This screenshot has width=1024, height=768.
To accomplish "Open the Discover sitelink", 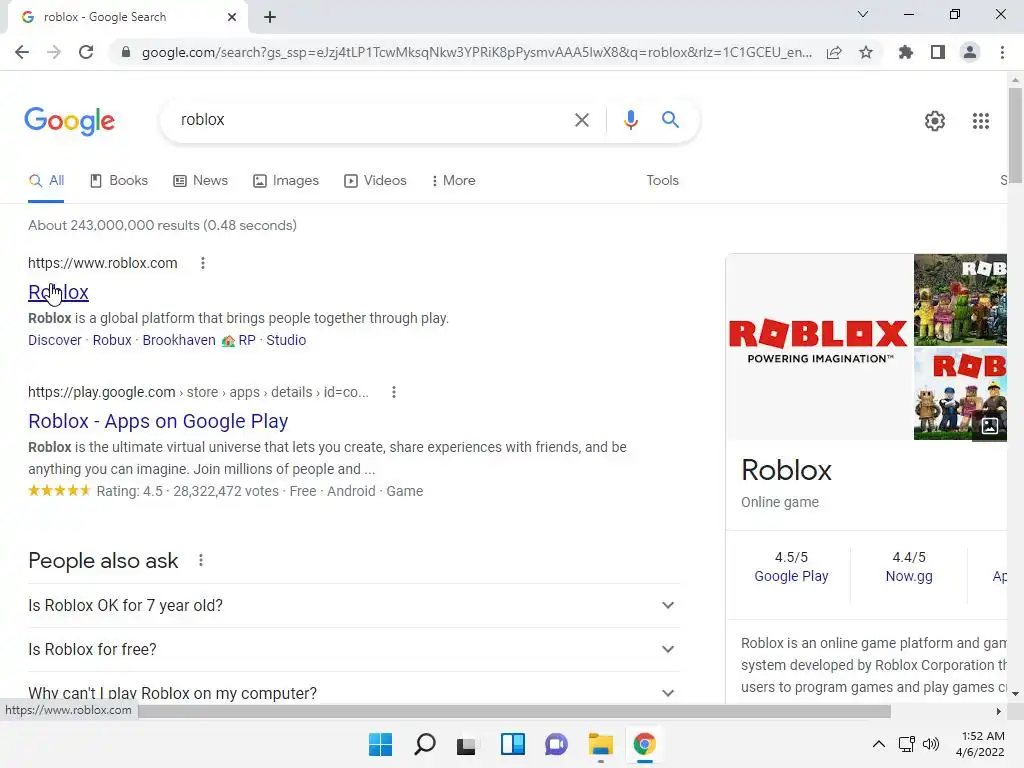I will [x=55, y=340].
